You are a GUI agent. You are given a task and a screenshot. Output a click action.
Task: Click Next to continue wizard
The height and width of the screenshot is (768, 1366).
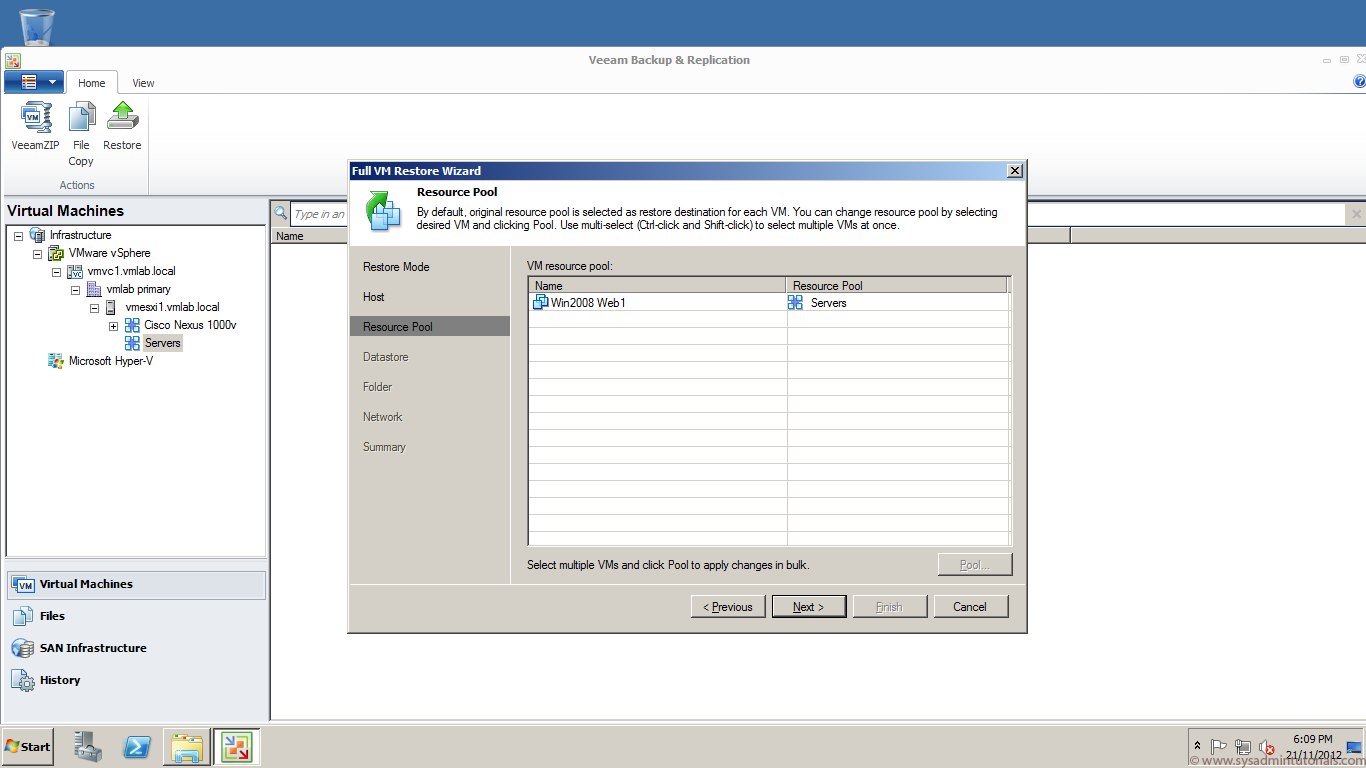tap(809, 607)
